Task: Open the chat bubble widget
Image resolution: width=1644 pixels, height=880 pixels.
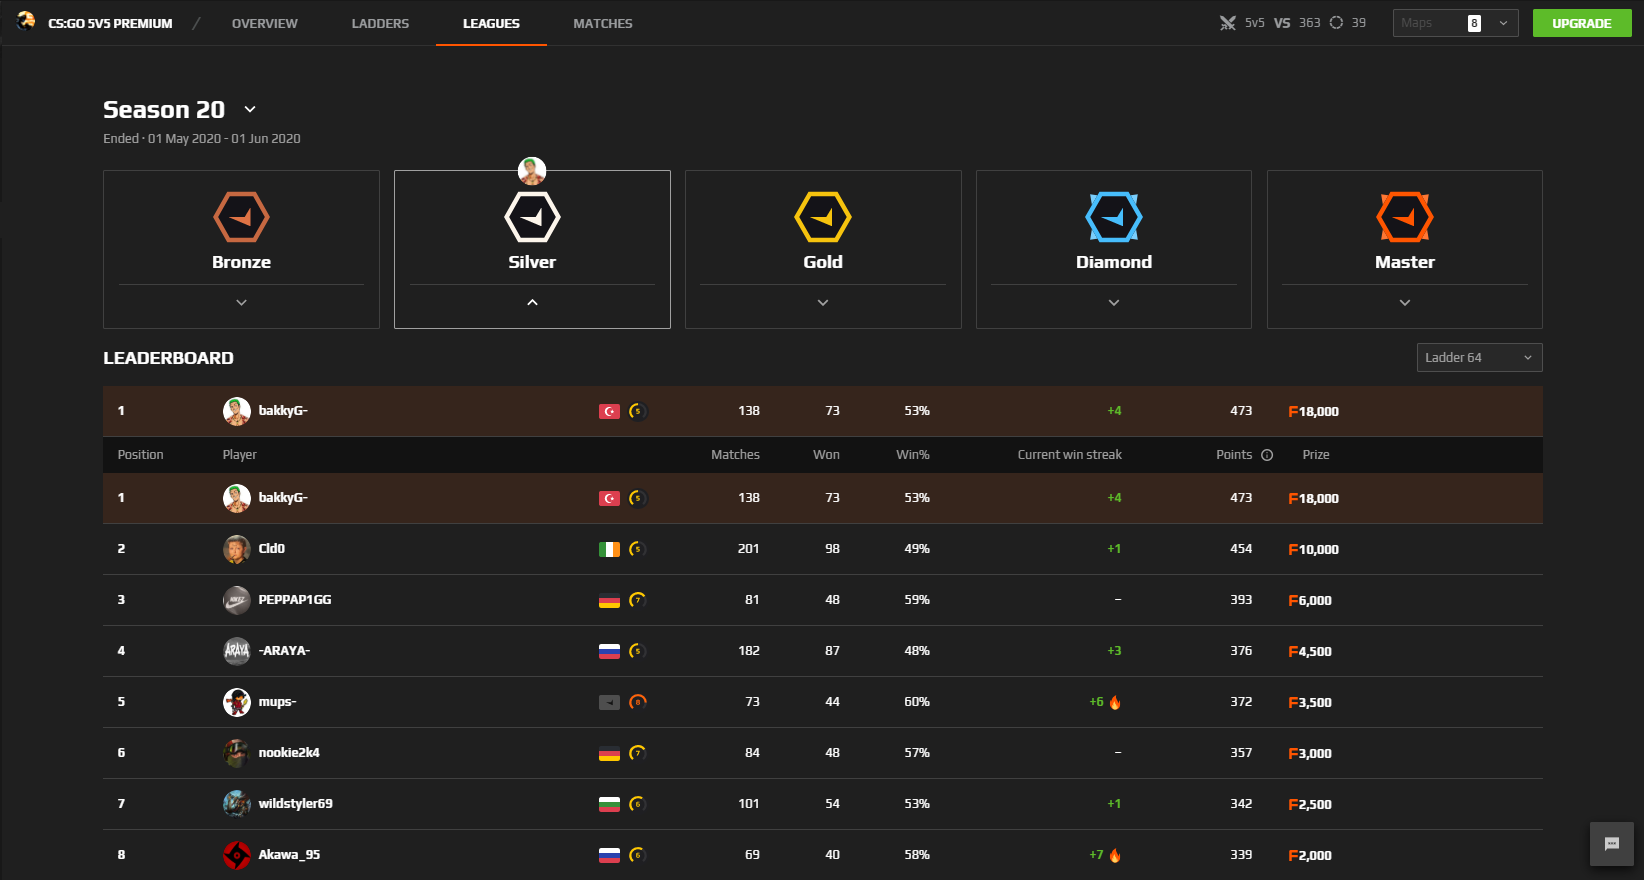Action: coord(1612,844)
